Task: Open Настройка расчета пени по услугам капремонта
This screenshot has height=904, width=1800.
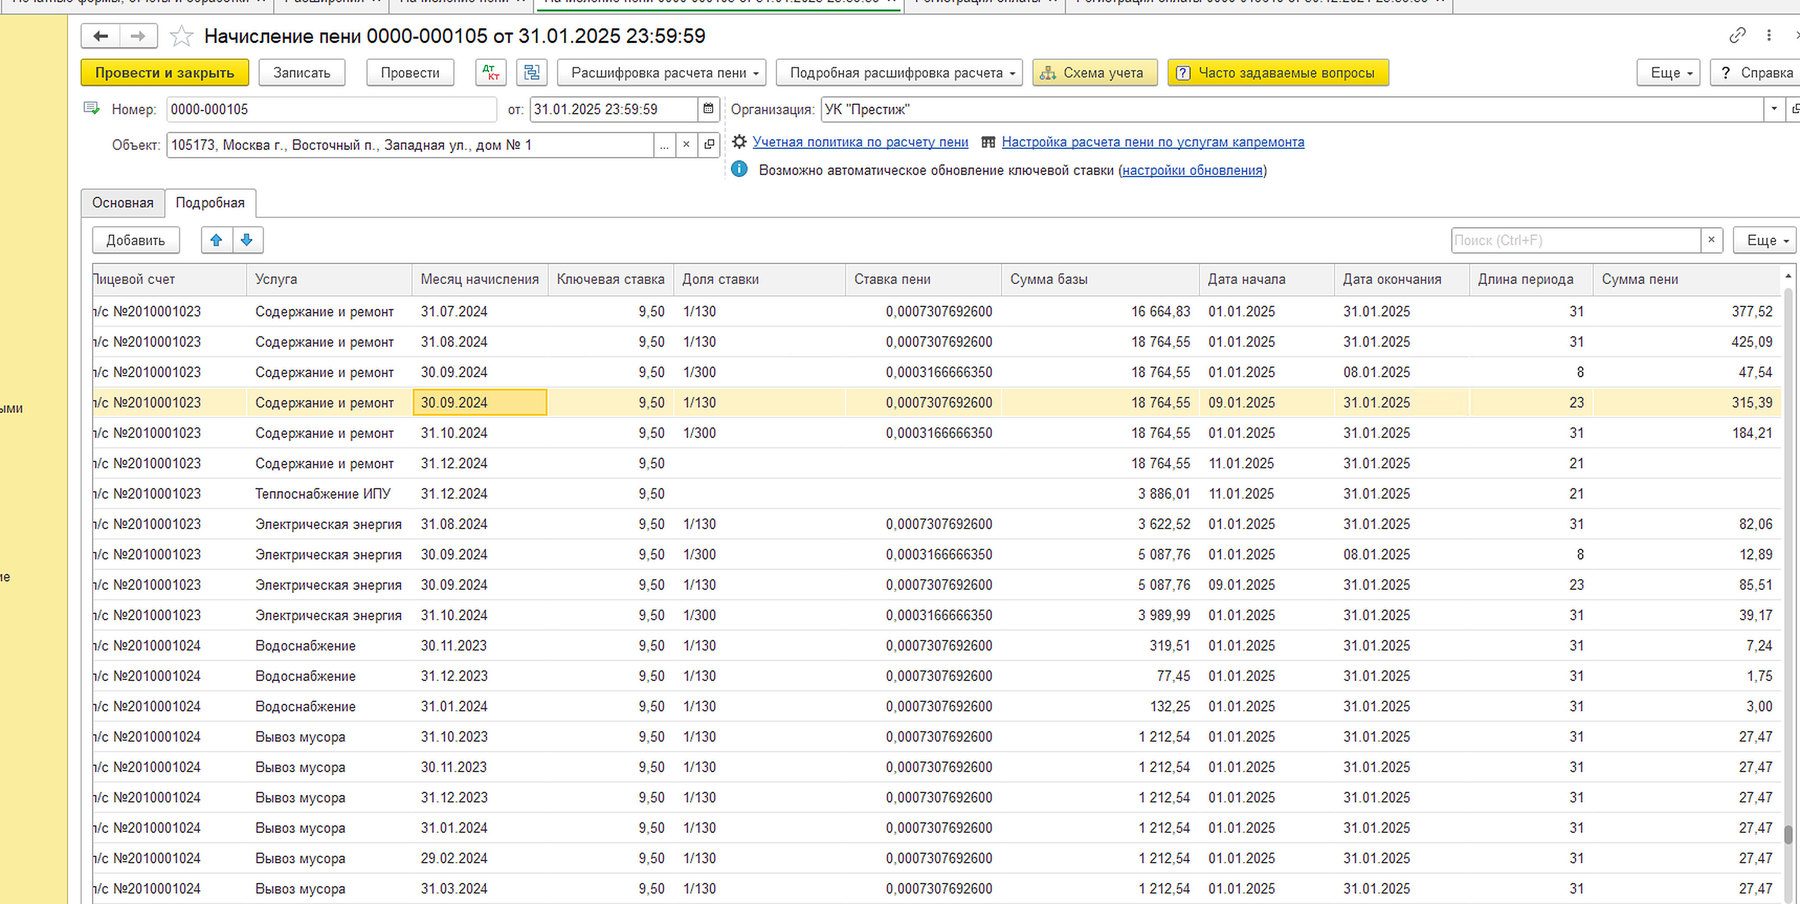Action: (1153, 142)
